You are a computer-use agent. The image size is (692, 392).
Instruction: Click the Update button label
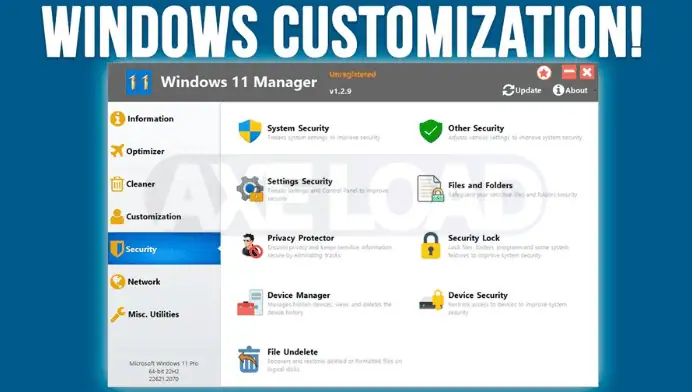[x=528, y=90]
